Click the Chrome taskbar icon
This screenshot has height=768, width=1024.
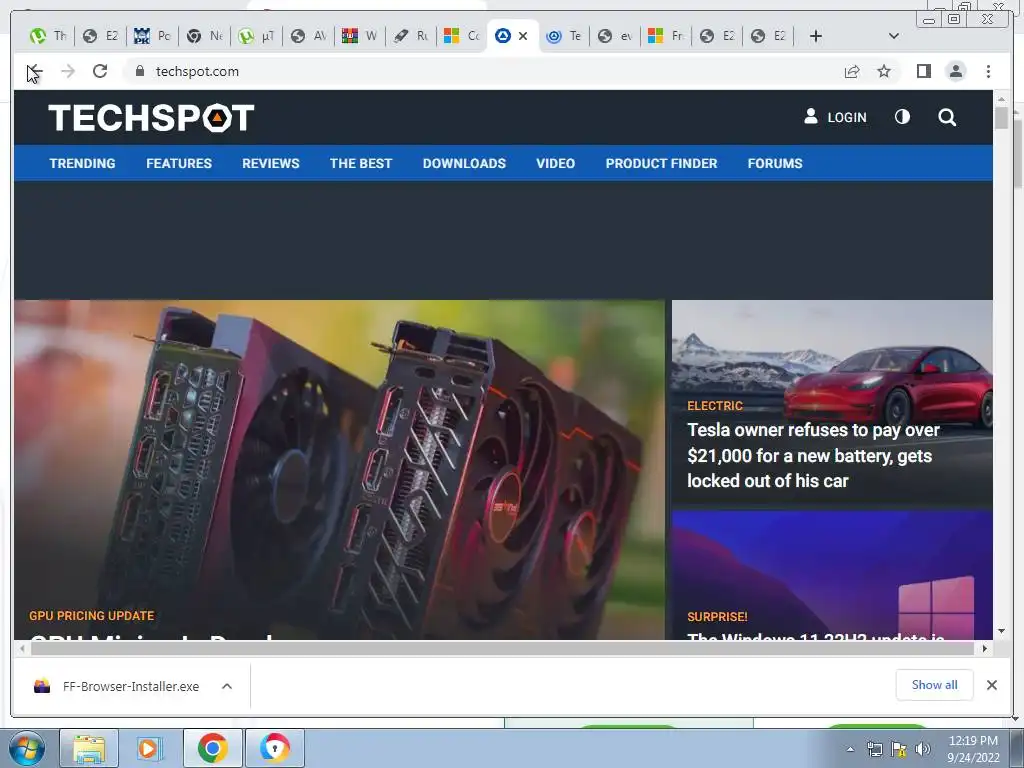pos(212,748)
